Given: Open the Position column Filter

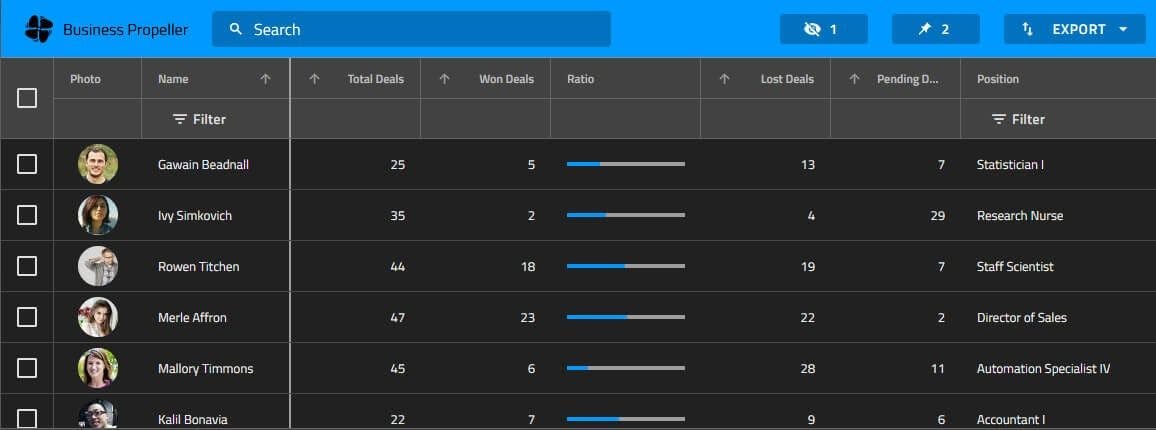Looking at the screenshot, I should point(1018,119).
